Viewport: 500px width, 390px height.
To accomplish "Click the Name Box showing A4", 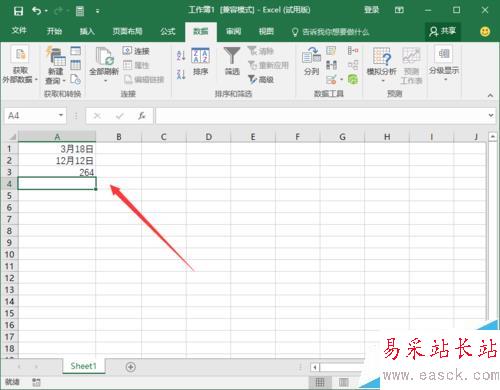I will 31,116.
